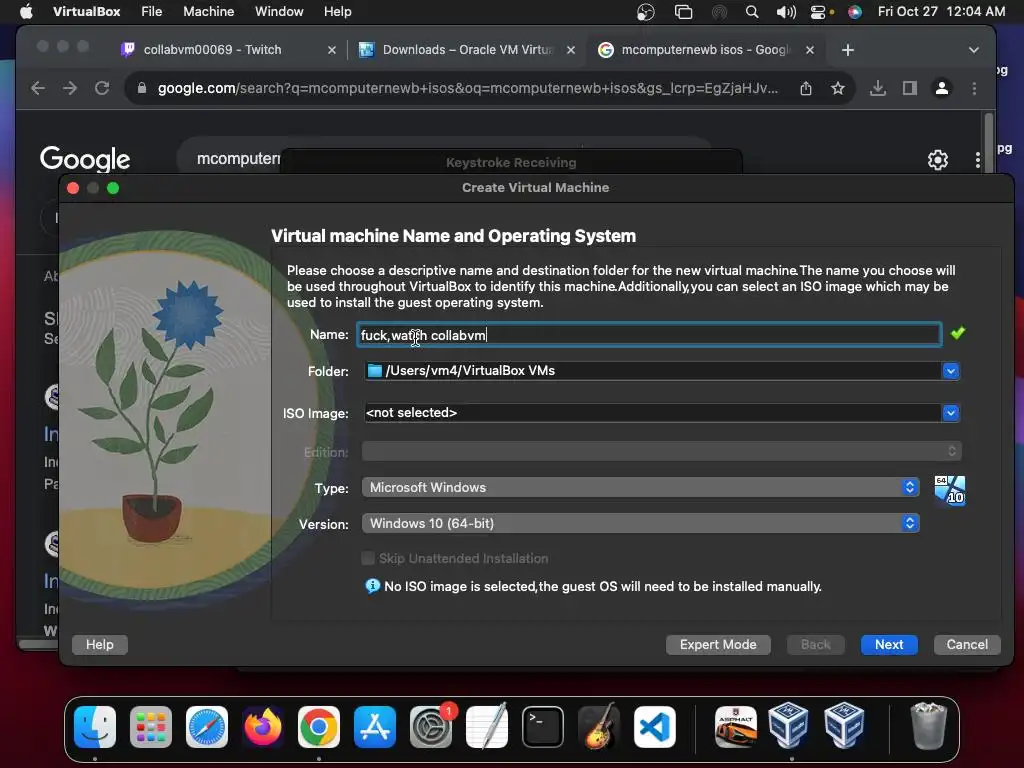Switch to Downloads Oracle VM VirtualBox tab
The height and width of the screenshot is (768, 1024).
466,50
